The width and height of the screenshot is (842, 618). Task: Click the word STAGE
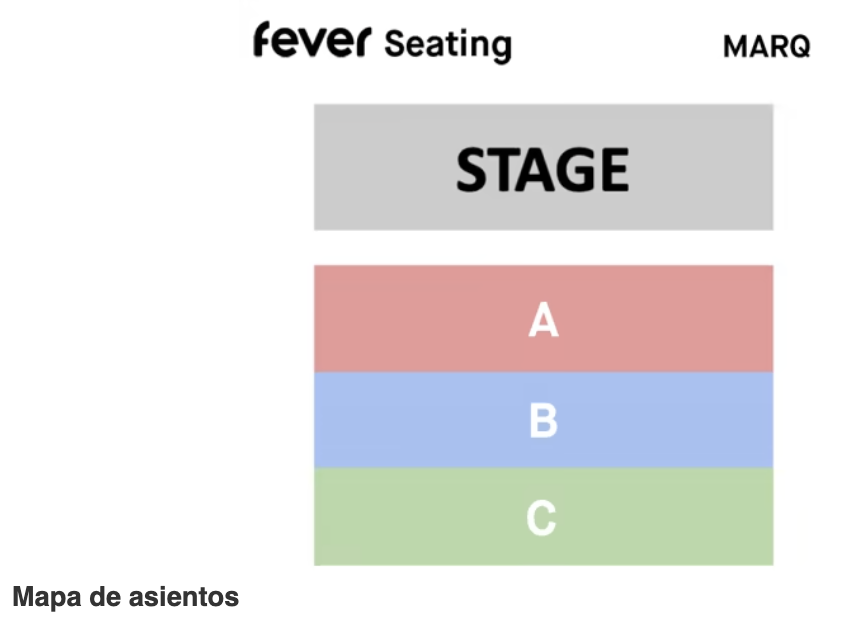tap(543, 168)
